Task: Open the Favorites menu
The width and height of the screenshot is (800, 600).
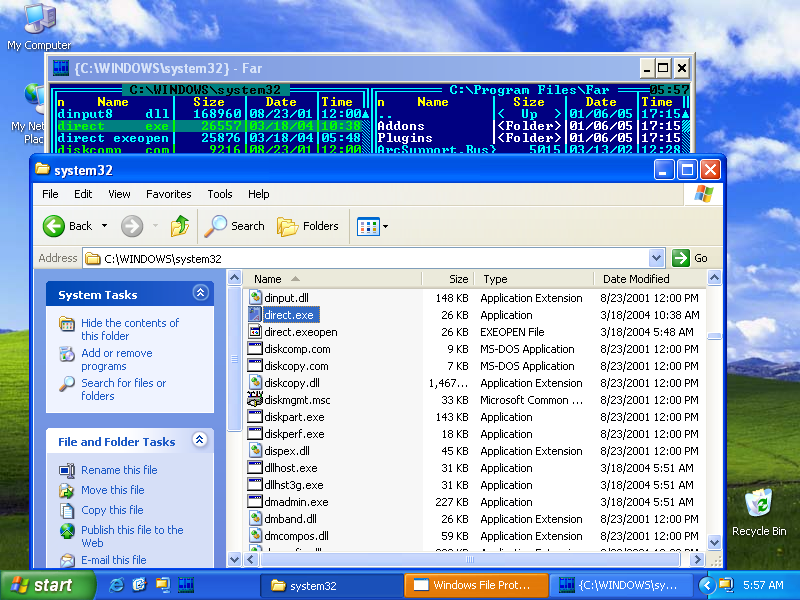Action: pos(168,194)
